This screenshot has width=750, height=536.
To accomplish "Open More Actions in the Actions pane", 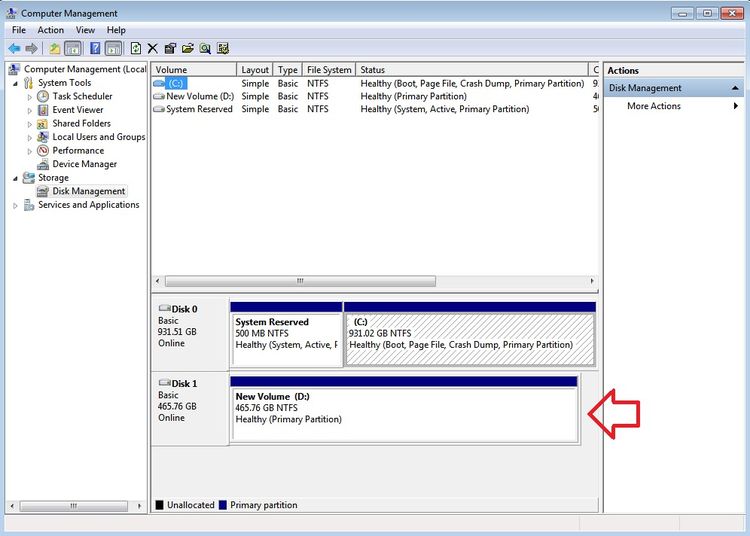I will (x=654, y=106).
